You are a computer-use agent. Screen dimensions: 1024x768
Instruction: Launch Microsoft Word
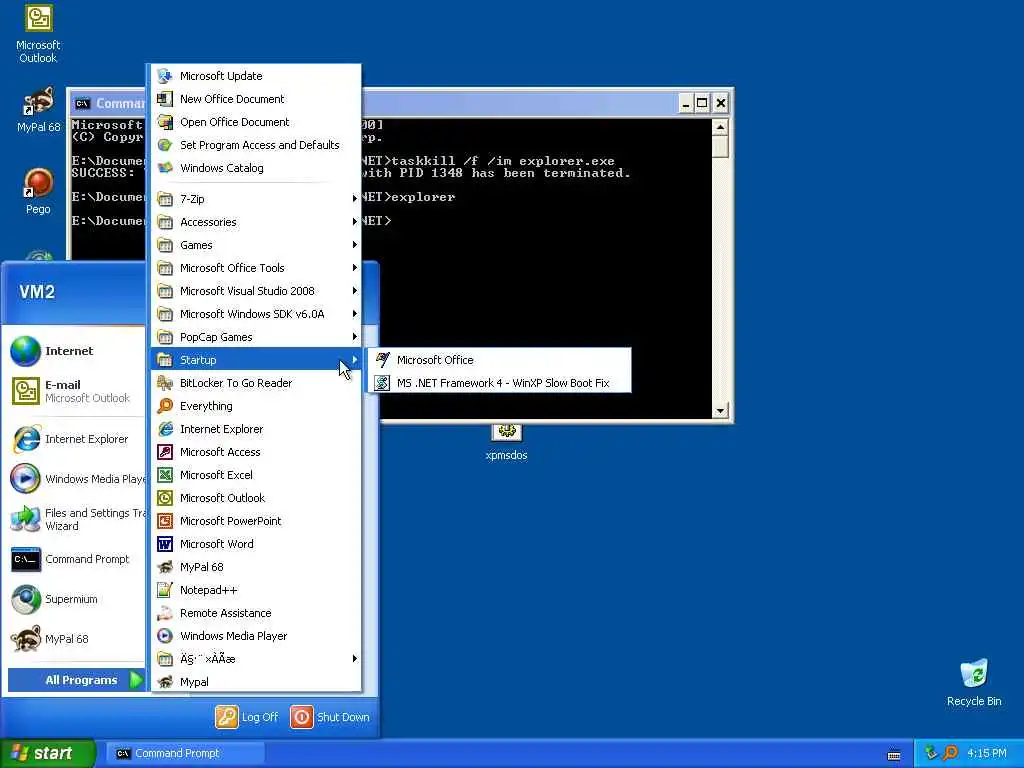pos(256,544)
